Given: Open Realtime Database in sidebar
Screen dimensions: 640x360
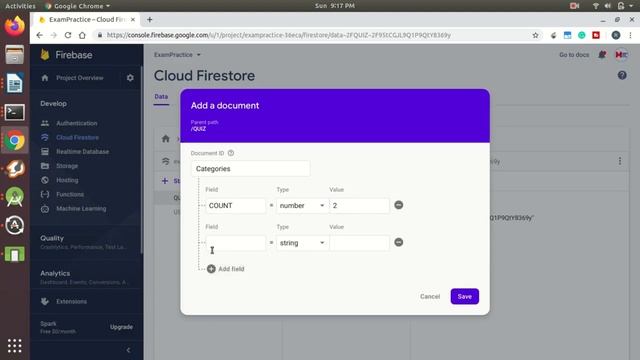Looking at the screenshot, I should click(82, 151).
